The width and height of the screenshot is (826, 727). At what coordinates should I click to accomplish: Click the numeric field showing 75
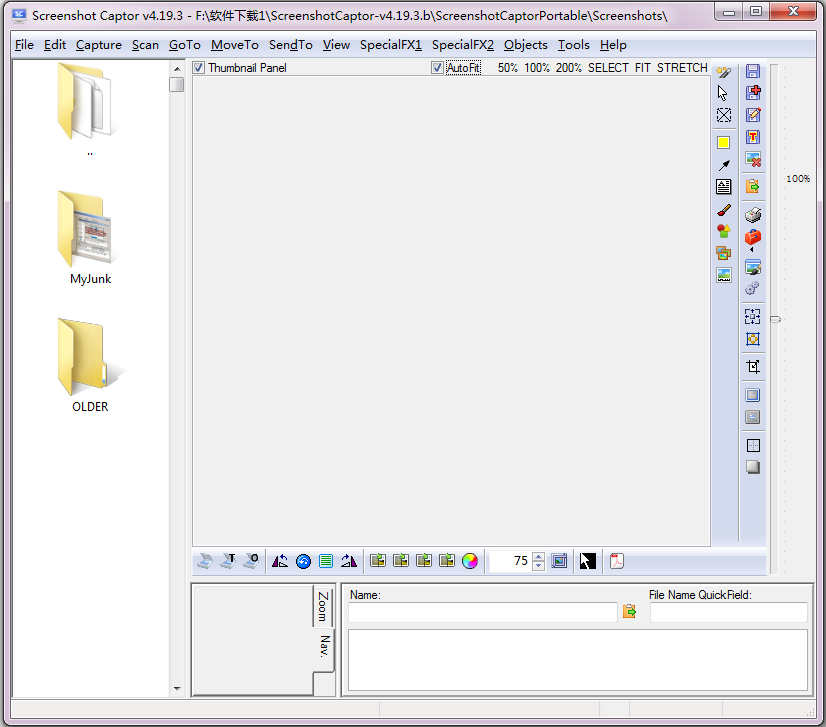pos(510,561)
